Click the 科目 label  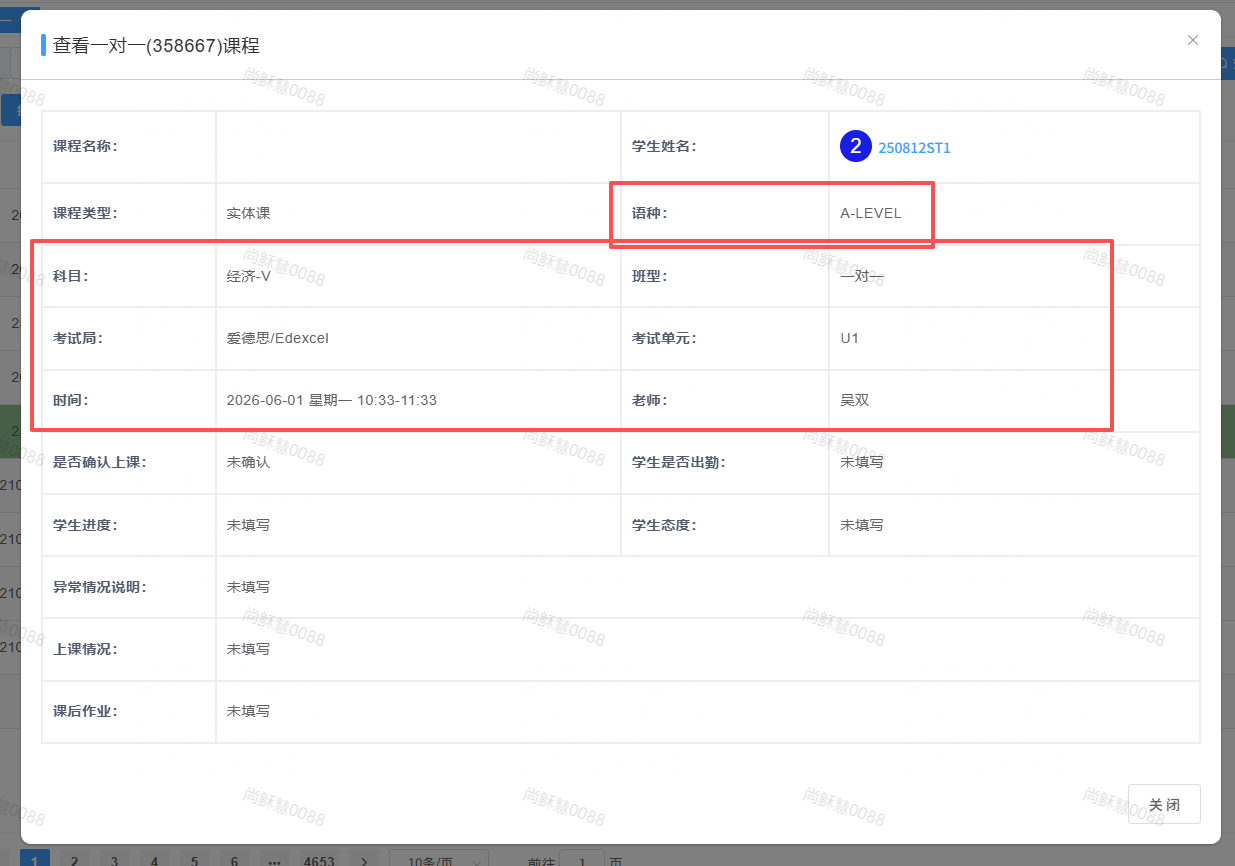pyautogui.click(x=71, y=276)
